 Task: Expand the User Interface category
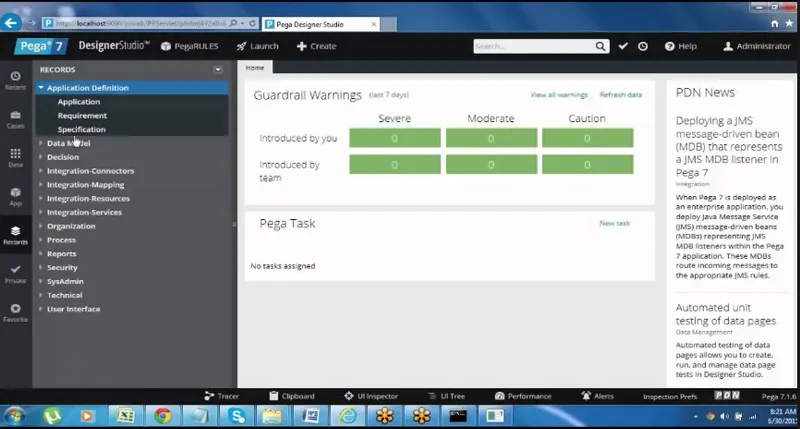click(x=41, y=309)
